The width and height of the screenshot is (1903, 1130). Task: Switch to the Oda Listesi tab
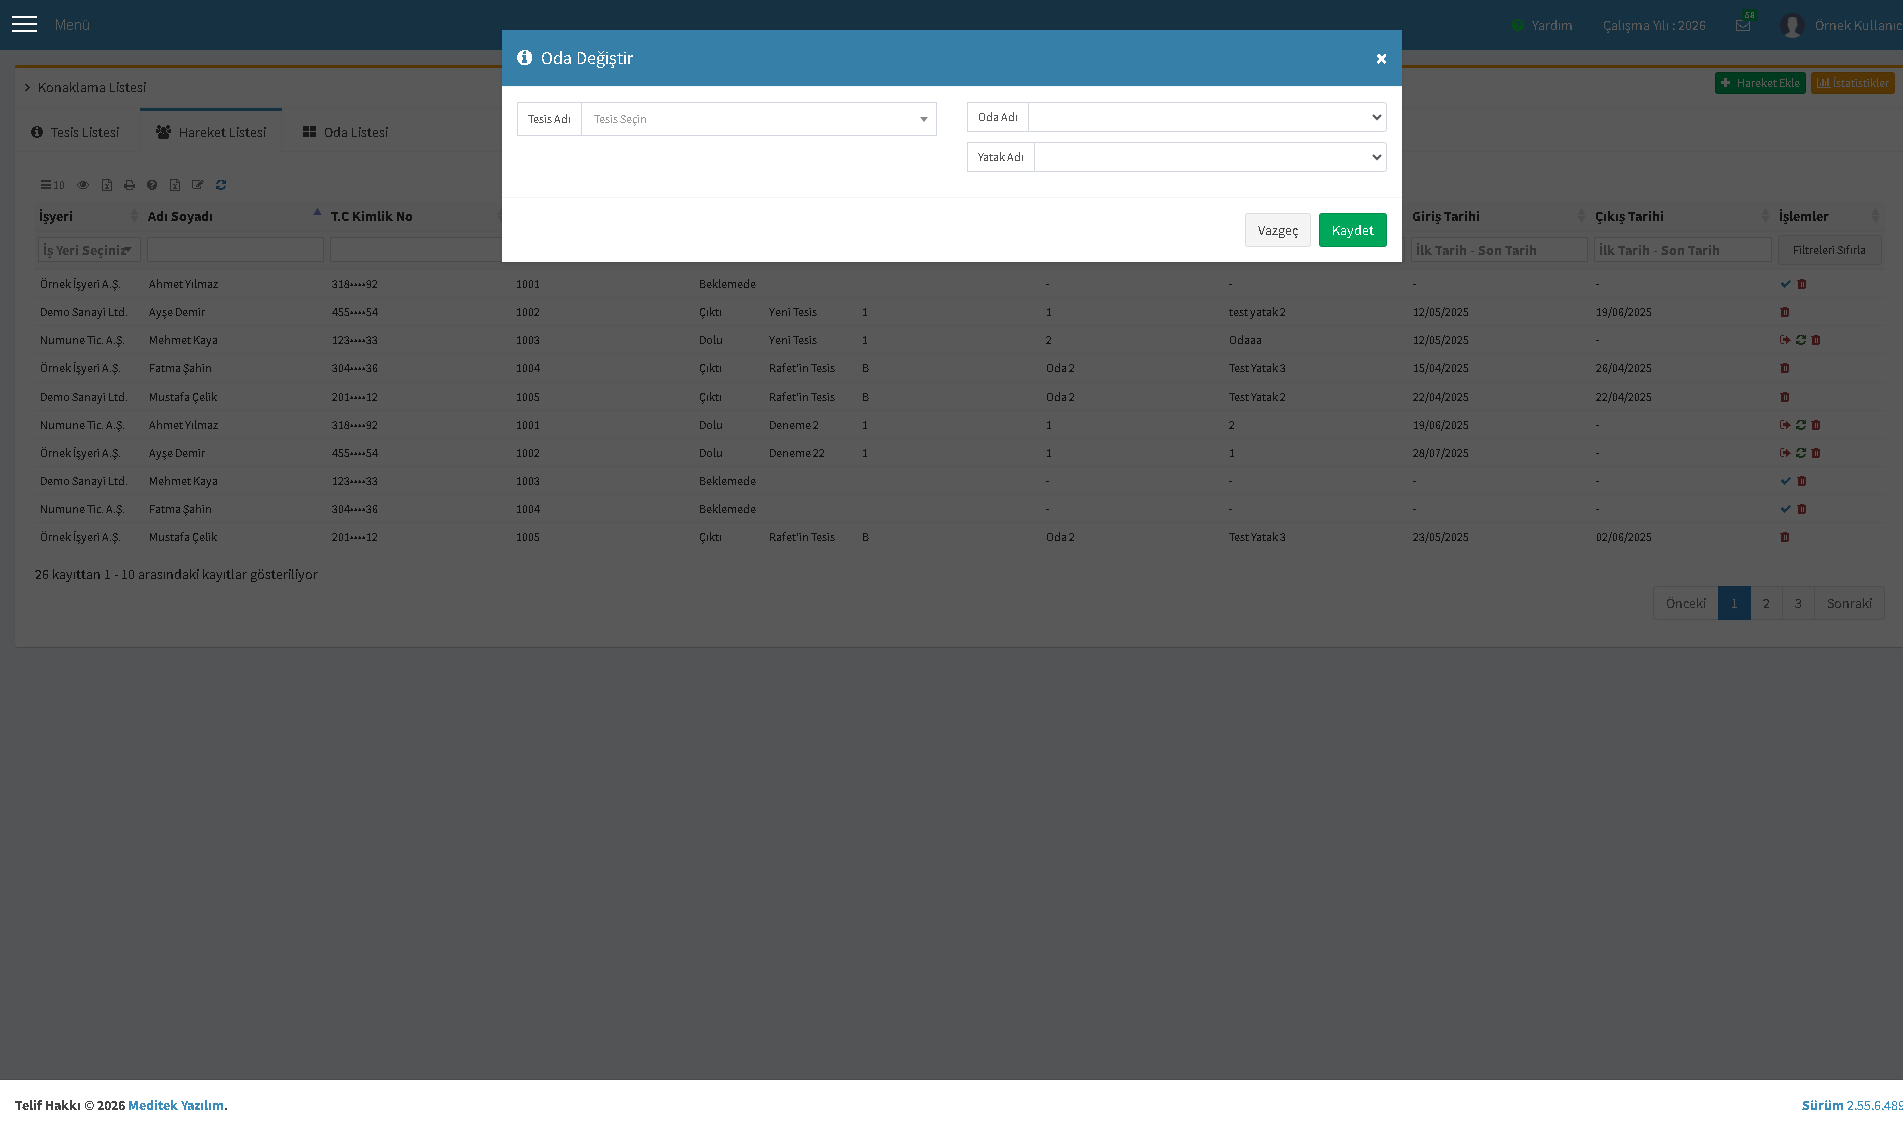click(345, 132)
